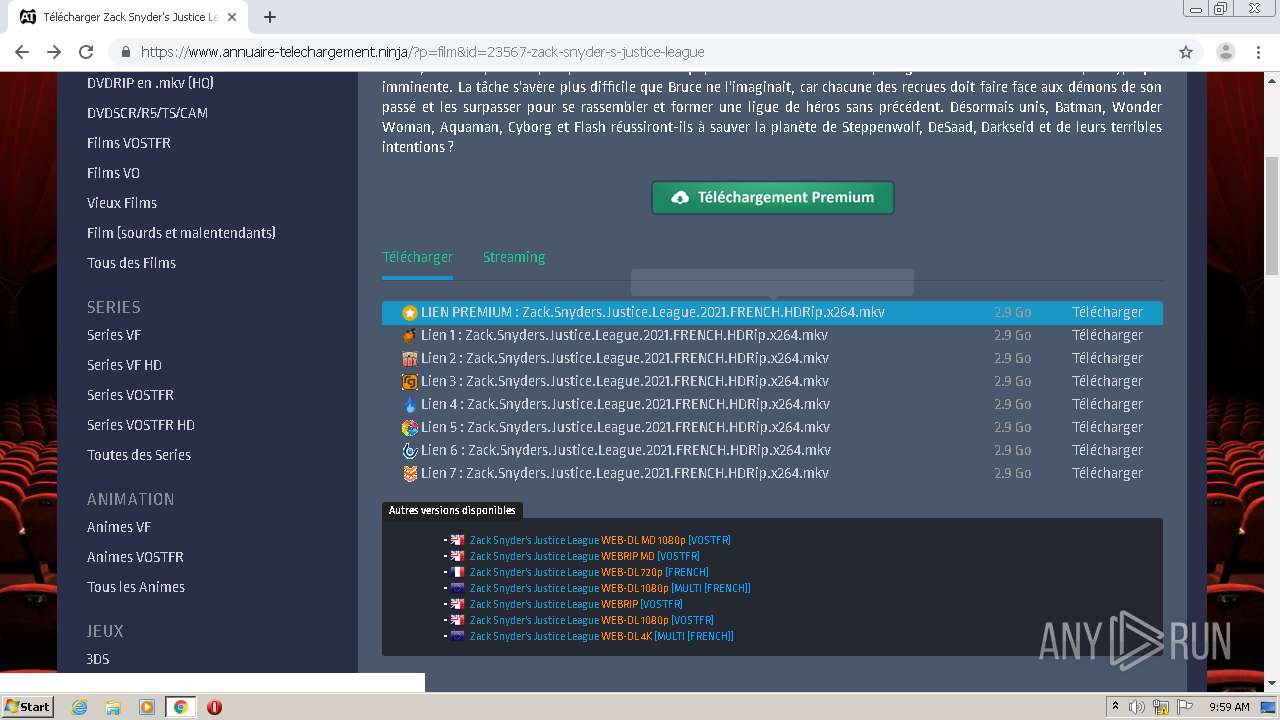The width and height of the screenshot is (1280, 720).
Task: View site info via the padlock icon
Action: [x=126, y=52]
